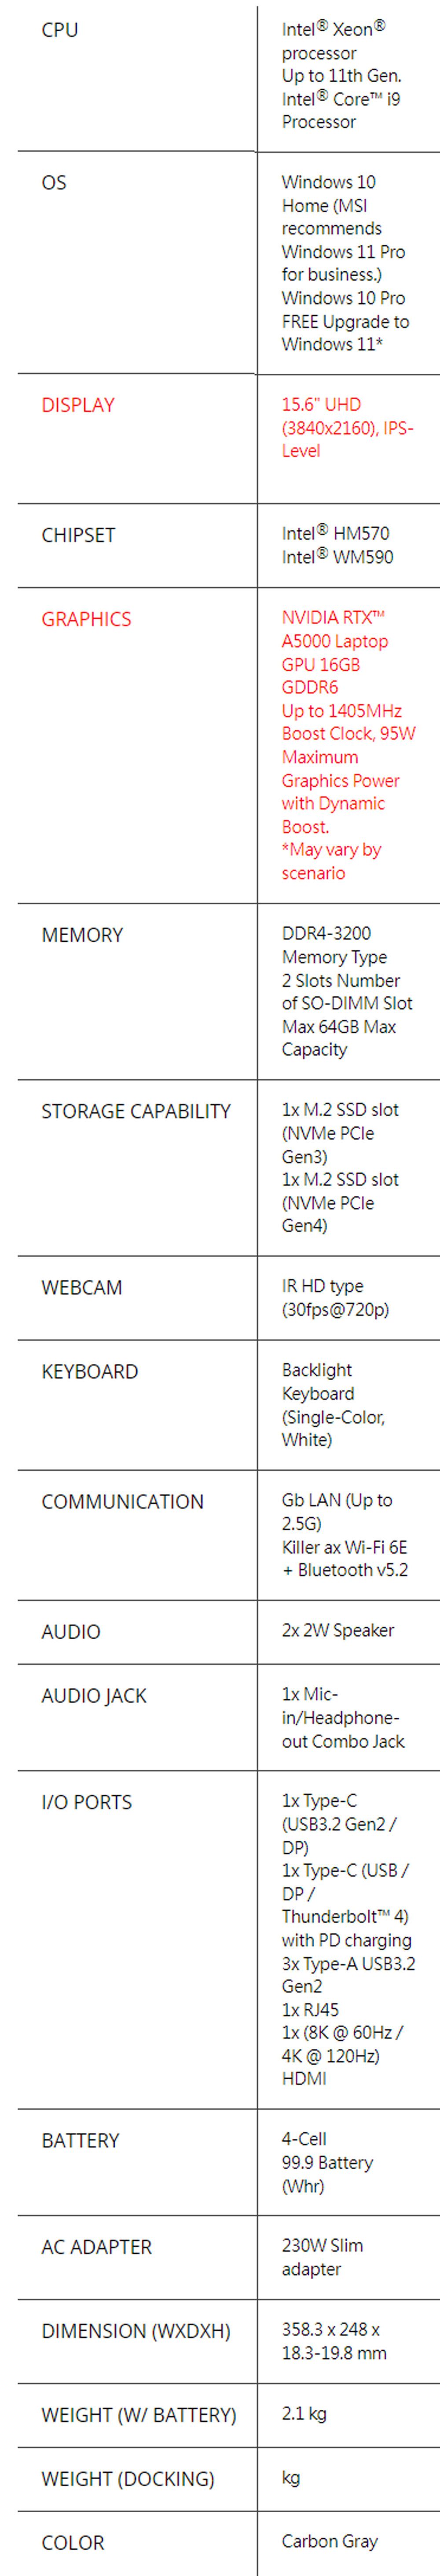Click the Carbon Gray color value
The image size is (440, 2576).
point(330,2541)
